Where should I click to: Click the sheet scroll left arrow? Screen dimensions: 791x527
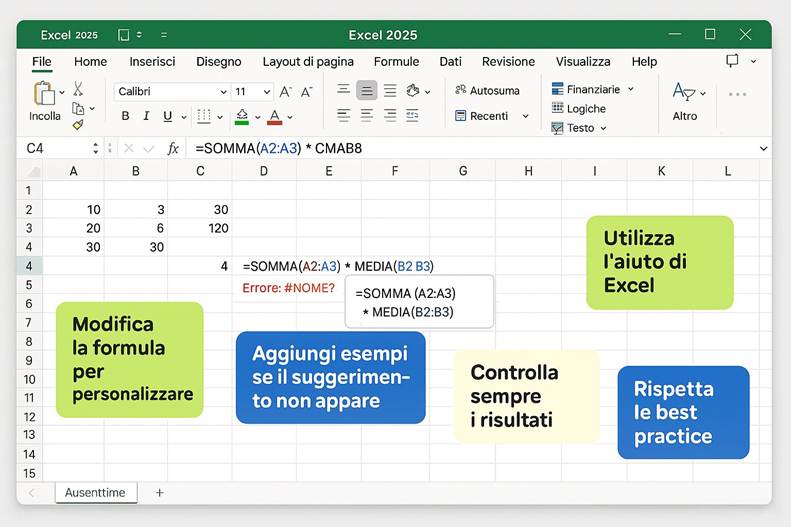(x=32, y=493)
